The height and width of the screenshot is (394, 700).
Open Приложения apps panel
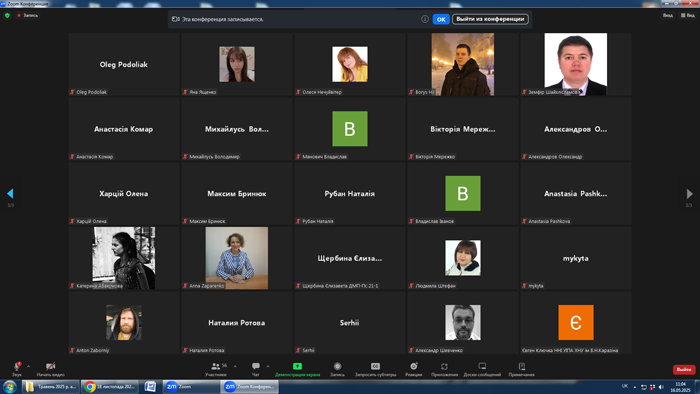click(444, 369)
